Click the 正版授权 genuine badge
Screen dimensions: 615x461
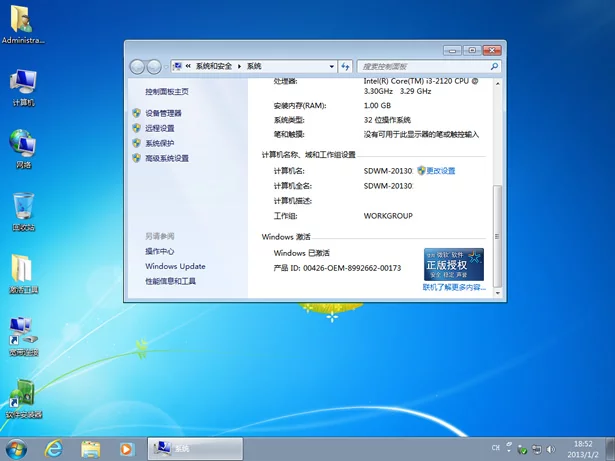click(453, 264)
